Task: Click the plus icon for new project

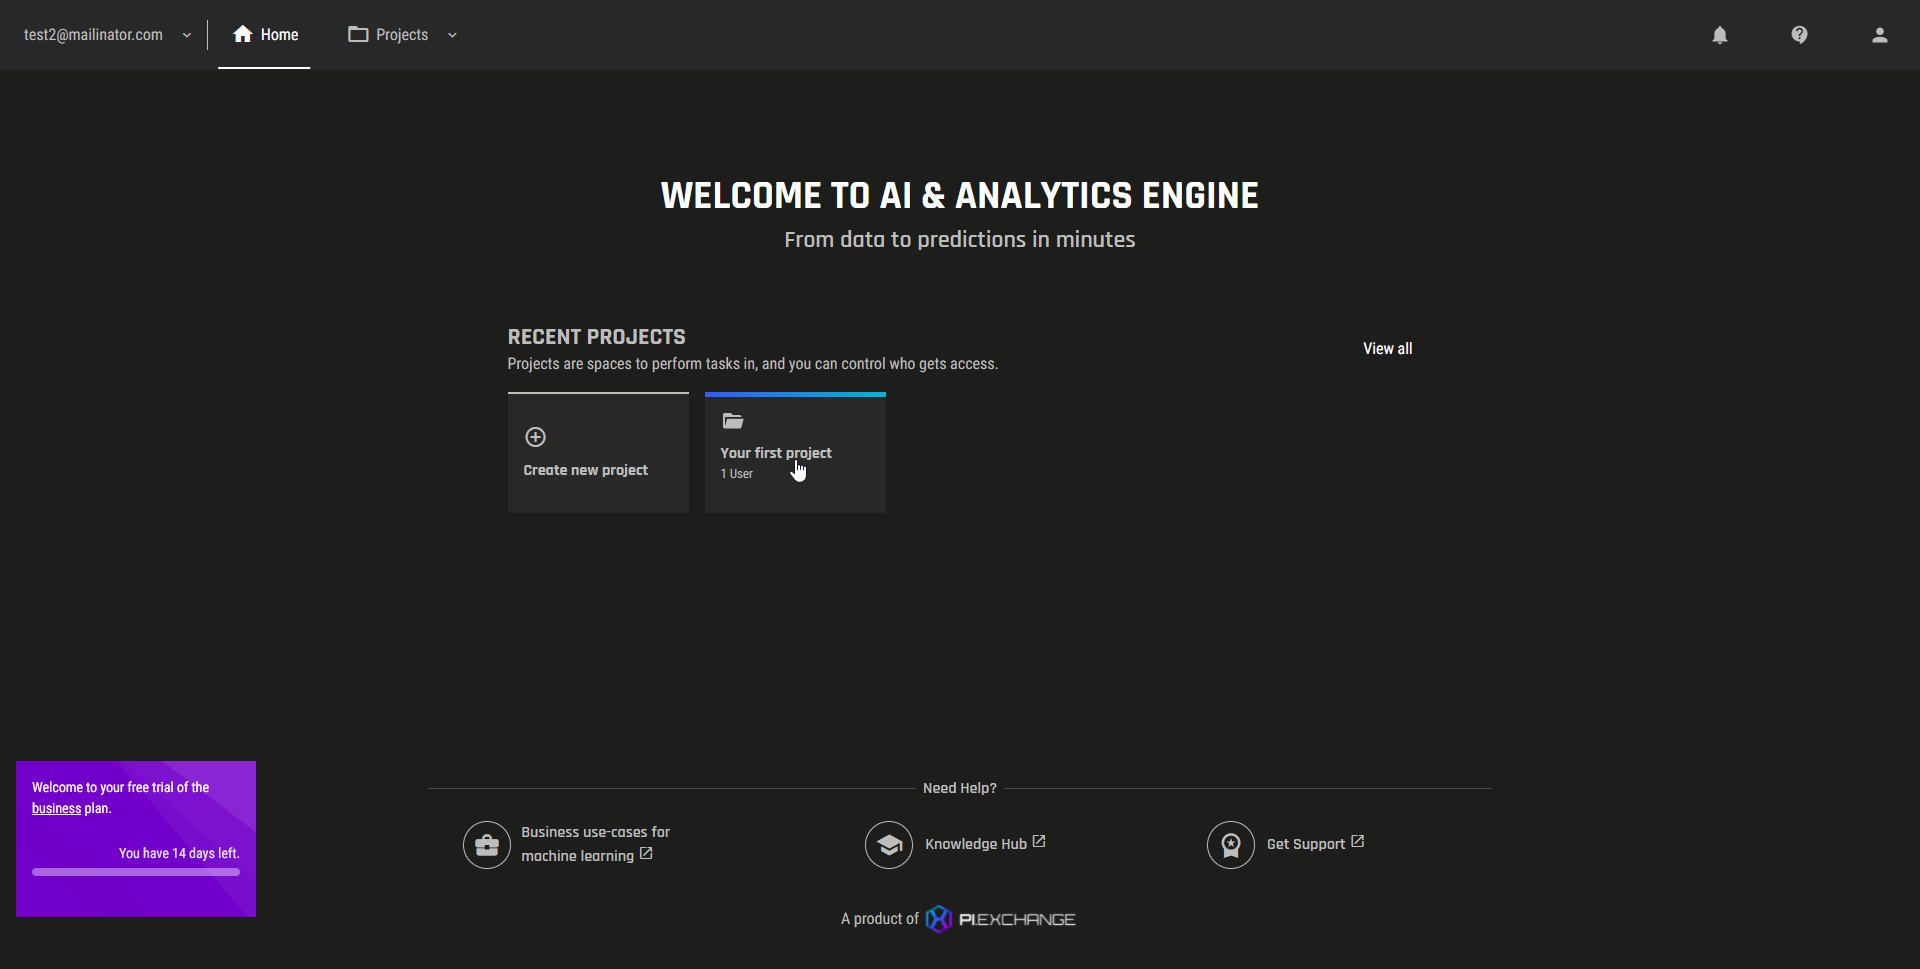Action: (535, 437)
